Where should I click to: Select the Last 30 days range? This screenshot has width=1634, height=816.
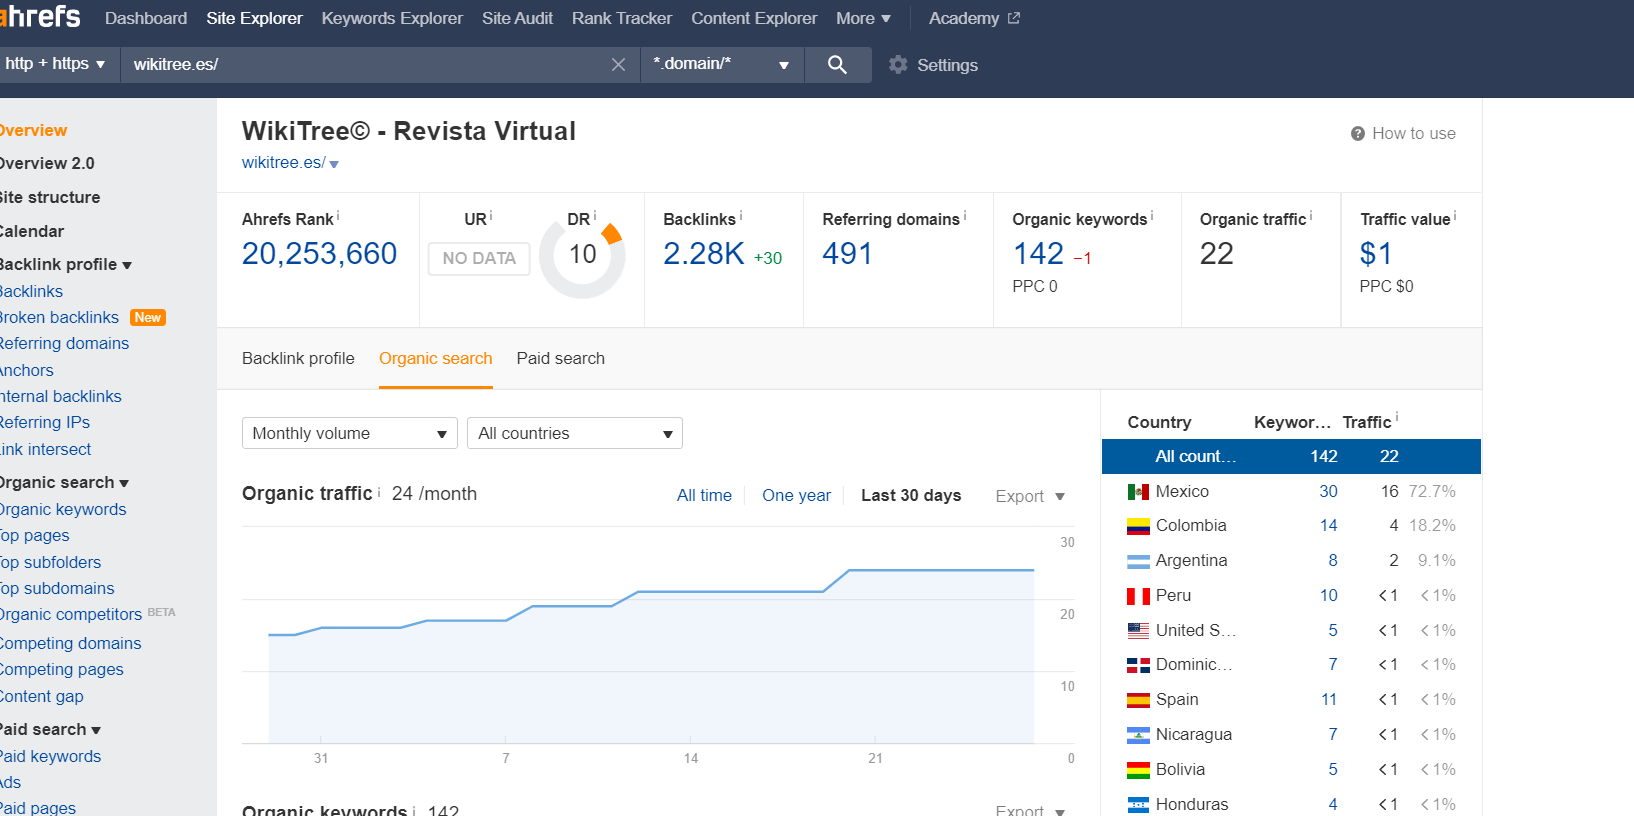point(911,495)
